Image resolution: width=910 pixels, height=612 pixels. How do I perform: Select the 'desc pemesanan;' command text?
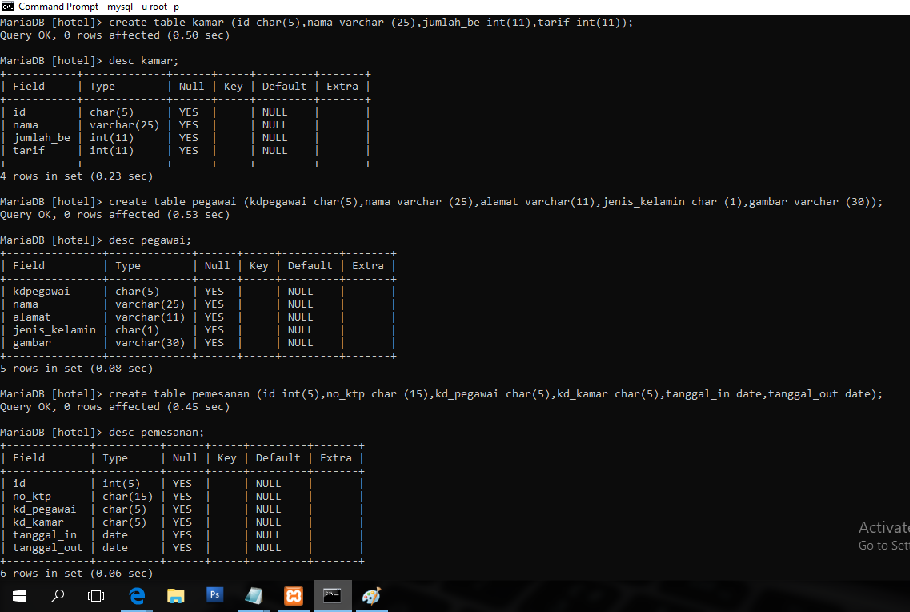pyautogui.click(x=156, y=432)
